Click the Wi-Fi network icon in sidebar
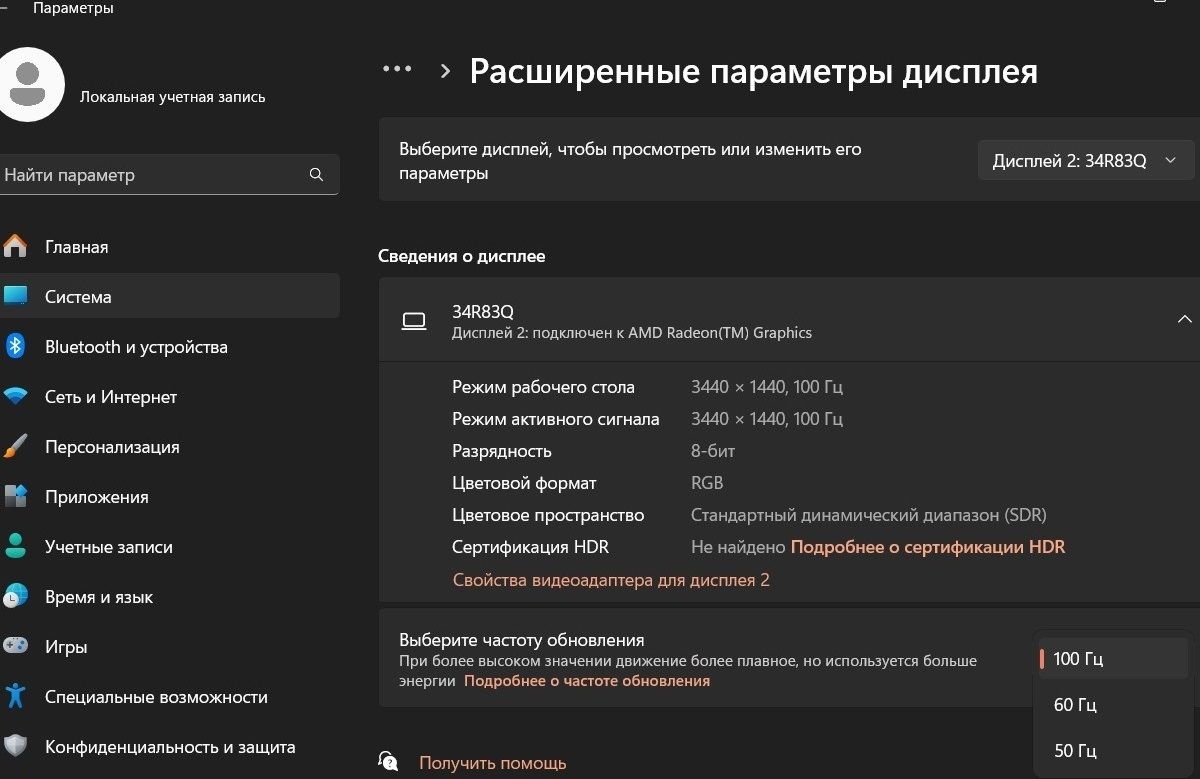Screen dimensions: 1200x779 click(15, 397)
